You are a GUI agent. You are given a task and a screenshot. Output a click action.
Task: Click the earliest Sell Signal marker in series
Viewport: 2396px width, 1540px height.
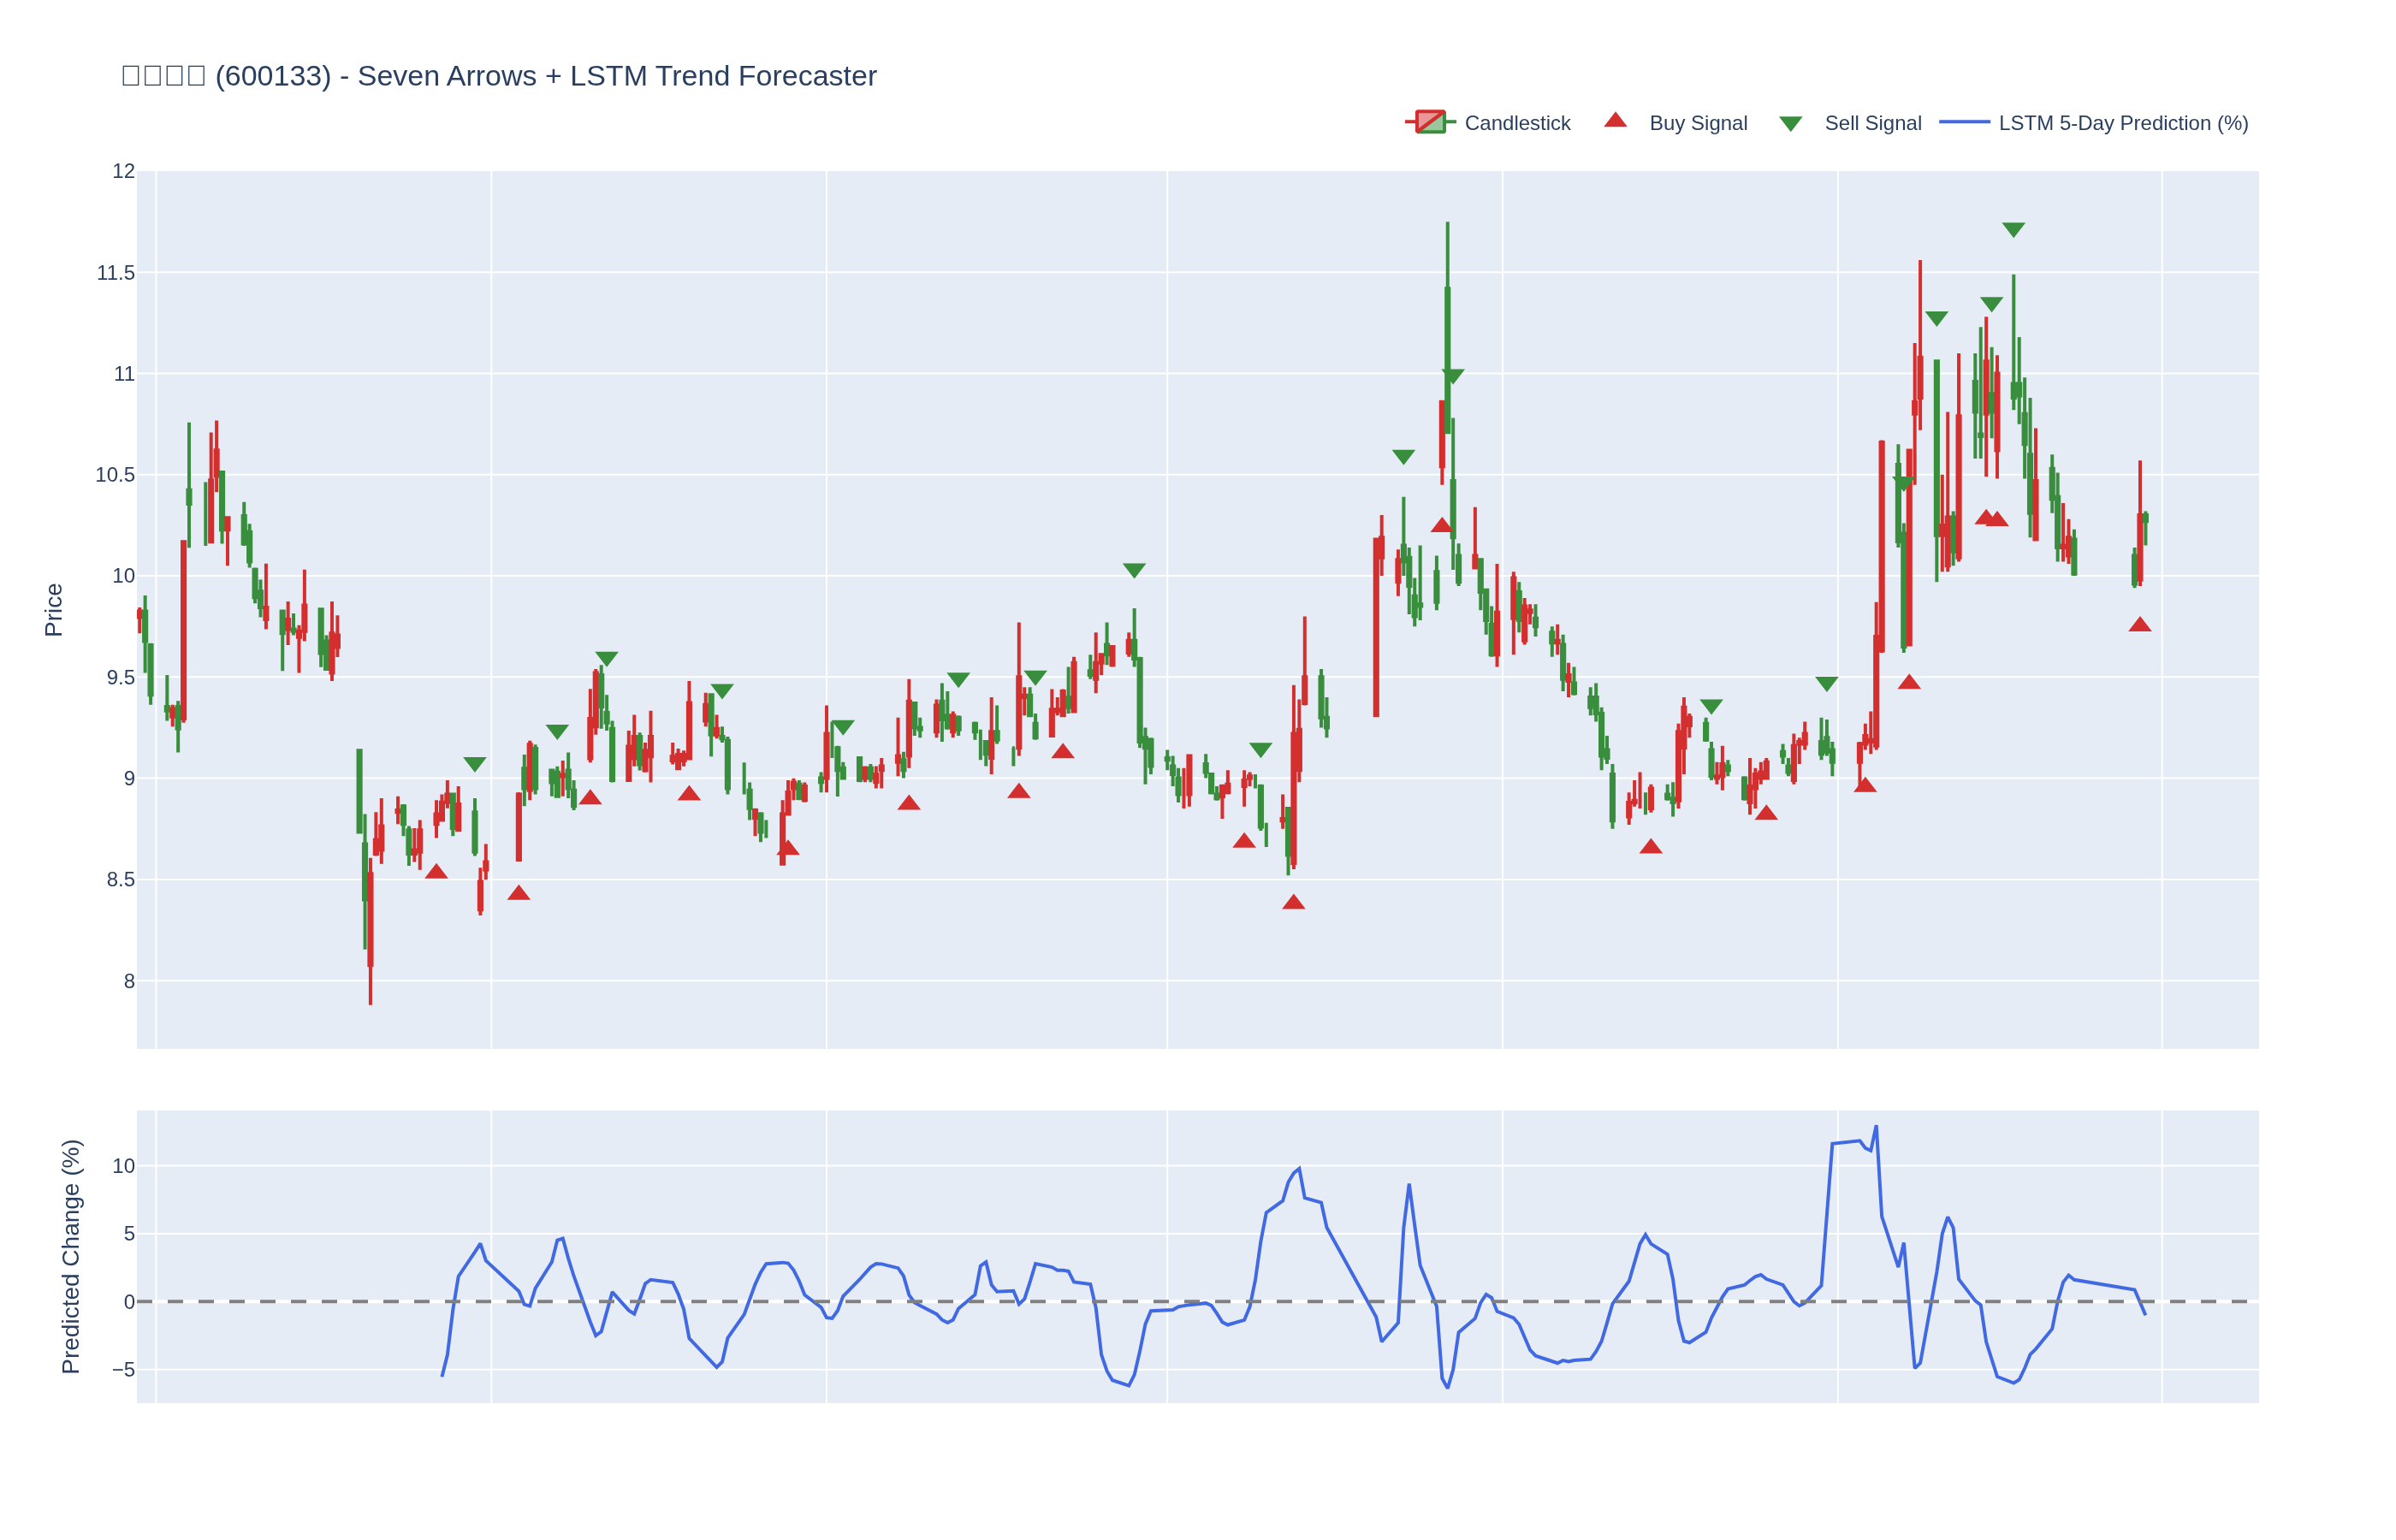pos(475,764)
